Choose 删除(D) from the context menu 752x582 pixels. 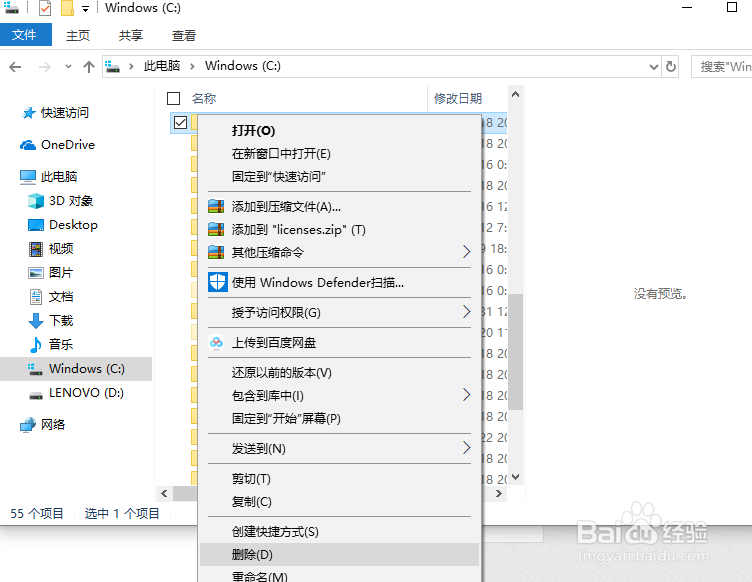click(339, 555)
